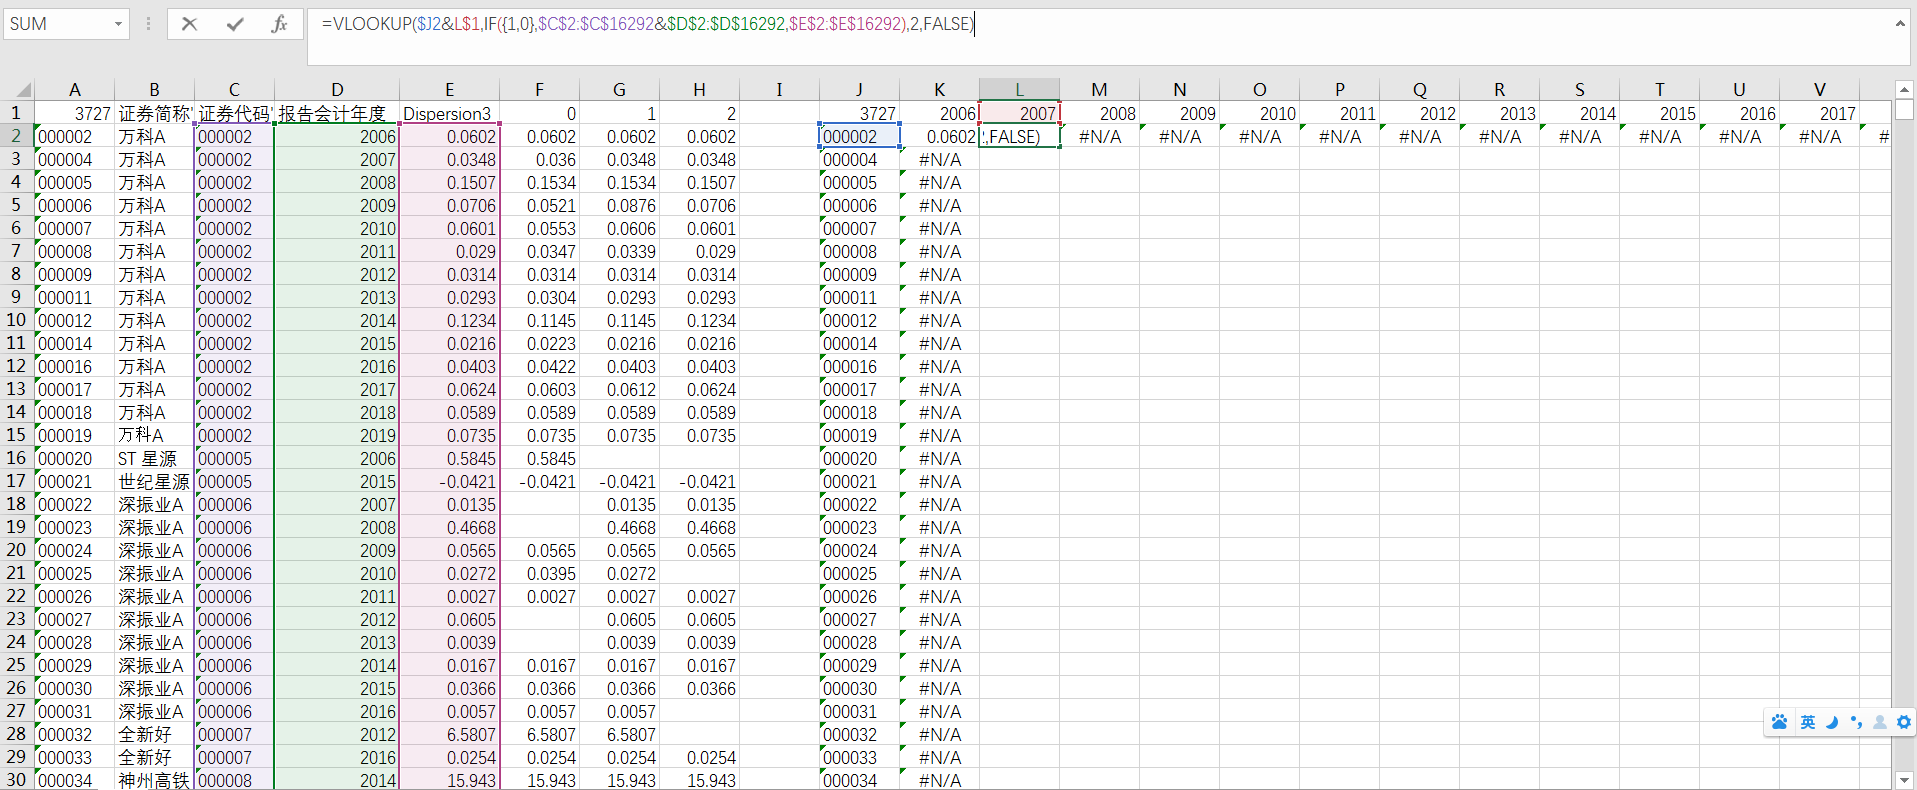Screen dimensions: 1917x790
Task: Select the column D header
Action: coord(337,90)
